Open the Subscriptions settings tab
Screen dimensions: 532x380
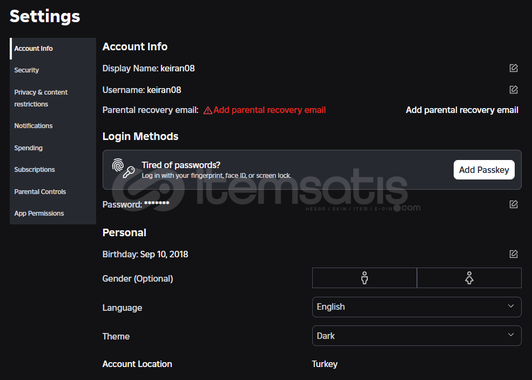(53, 170)
